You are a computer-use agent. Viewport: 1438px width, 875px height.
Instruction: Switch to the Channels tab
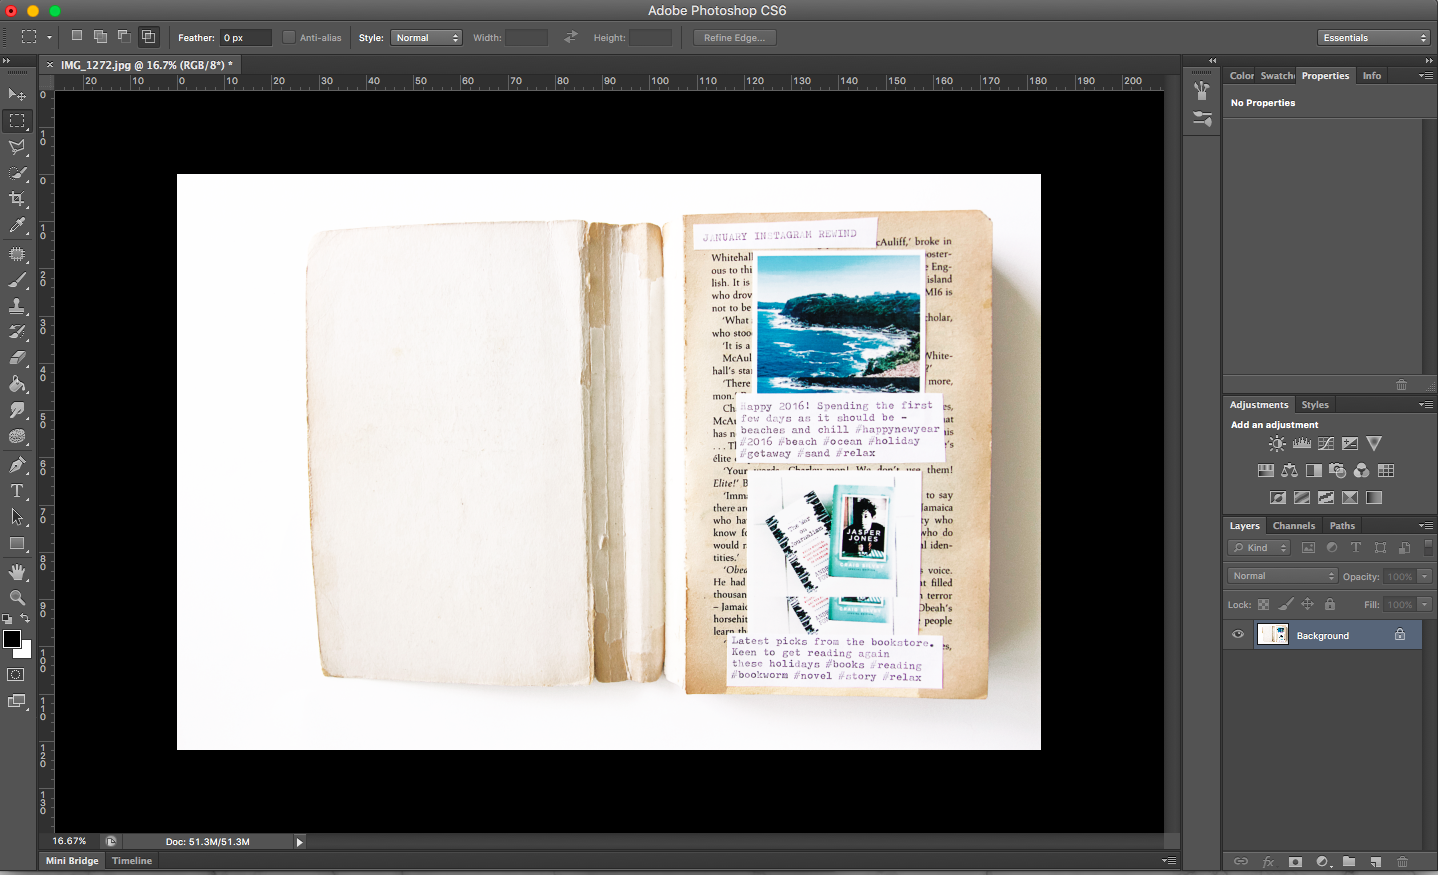click(1294, 526)
